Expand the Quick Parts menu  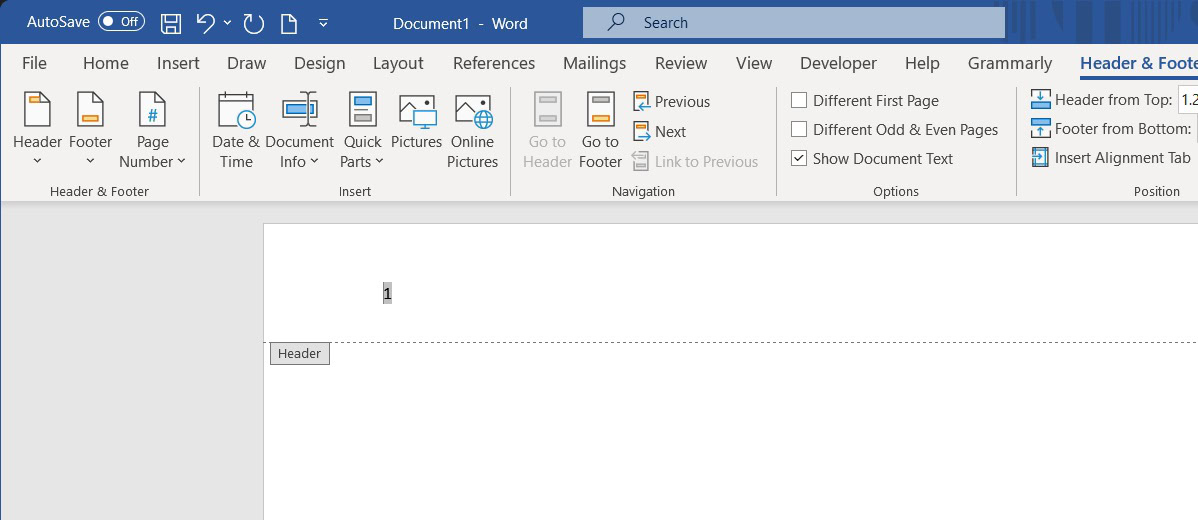[x=362, y=130]
